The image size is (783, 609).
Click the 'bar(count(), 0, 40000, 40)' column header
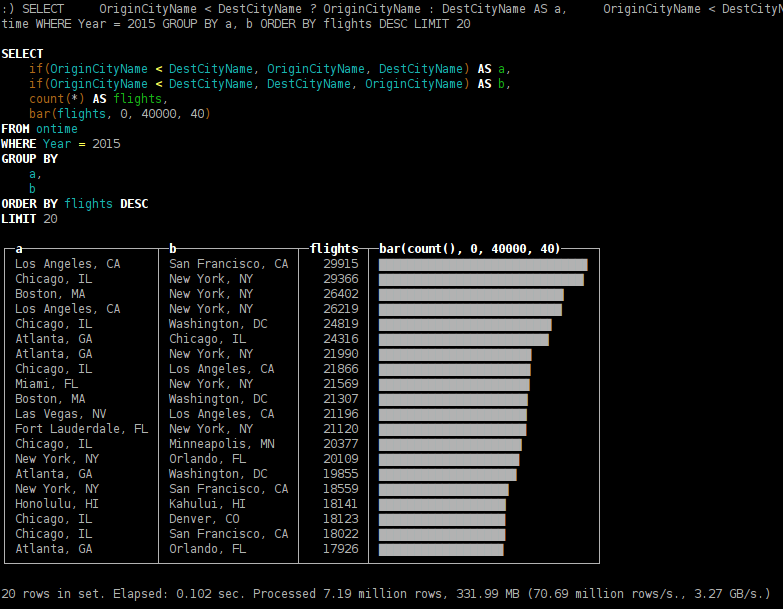tap(469, 248)
